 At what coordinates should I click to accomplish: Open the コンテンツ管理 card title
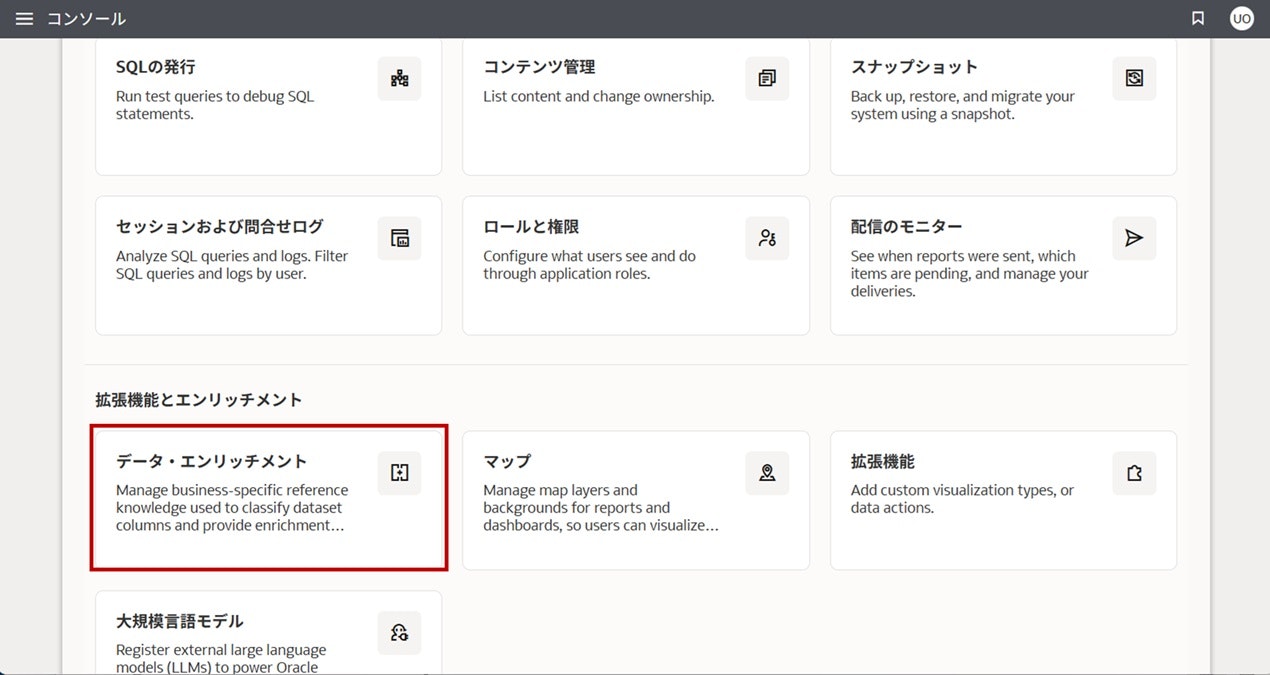tap(539, 67)
